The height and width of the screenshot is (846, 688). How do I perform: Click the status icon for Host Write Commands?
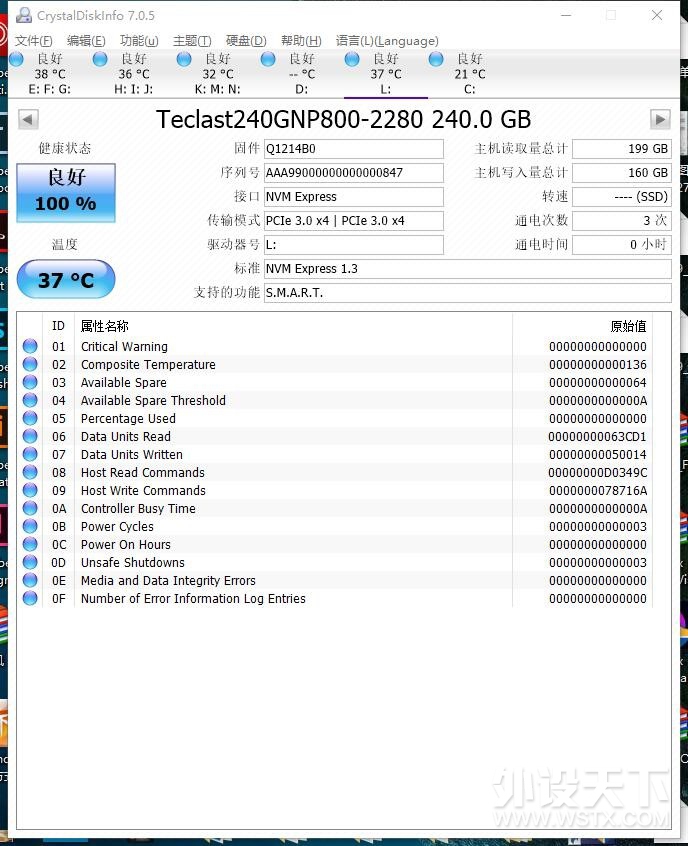point(30,490)
